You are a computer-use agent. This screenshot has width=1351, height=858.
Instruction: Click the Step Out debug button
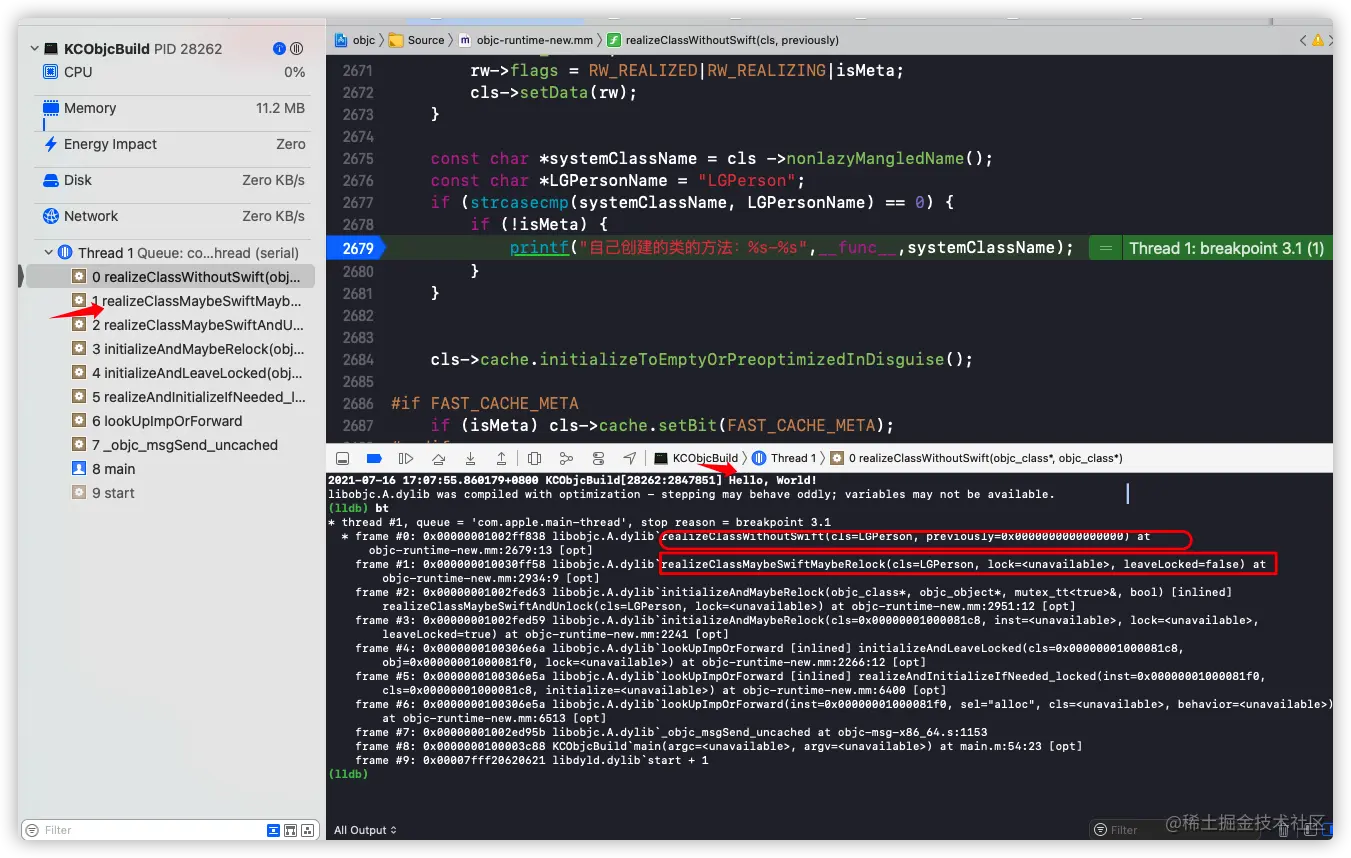click(x=502, y=458)
